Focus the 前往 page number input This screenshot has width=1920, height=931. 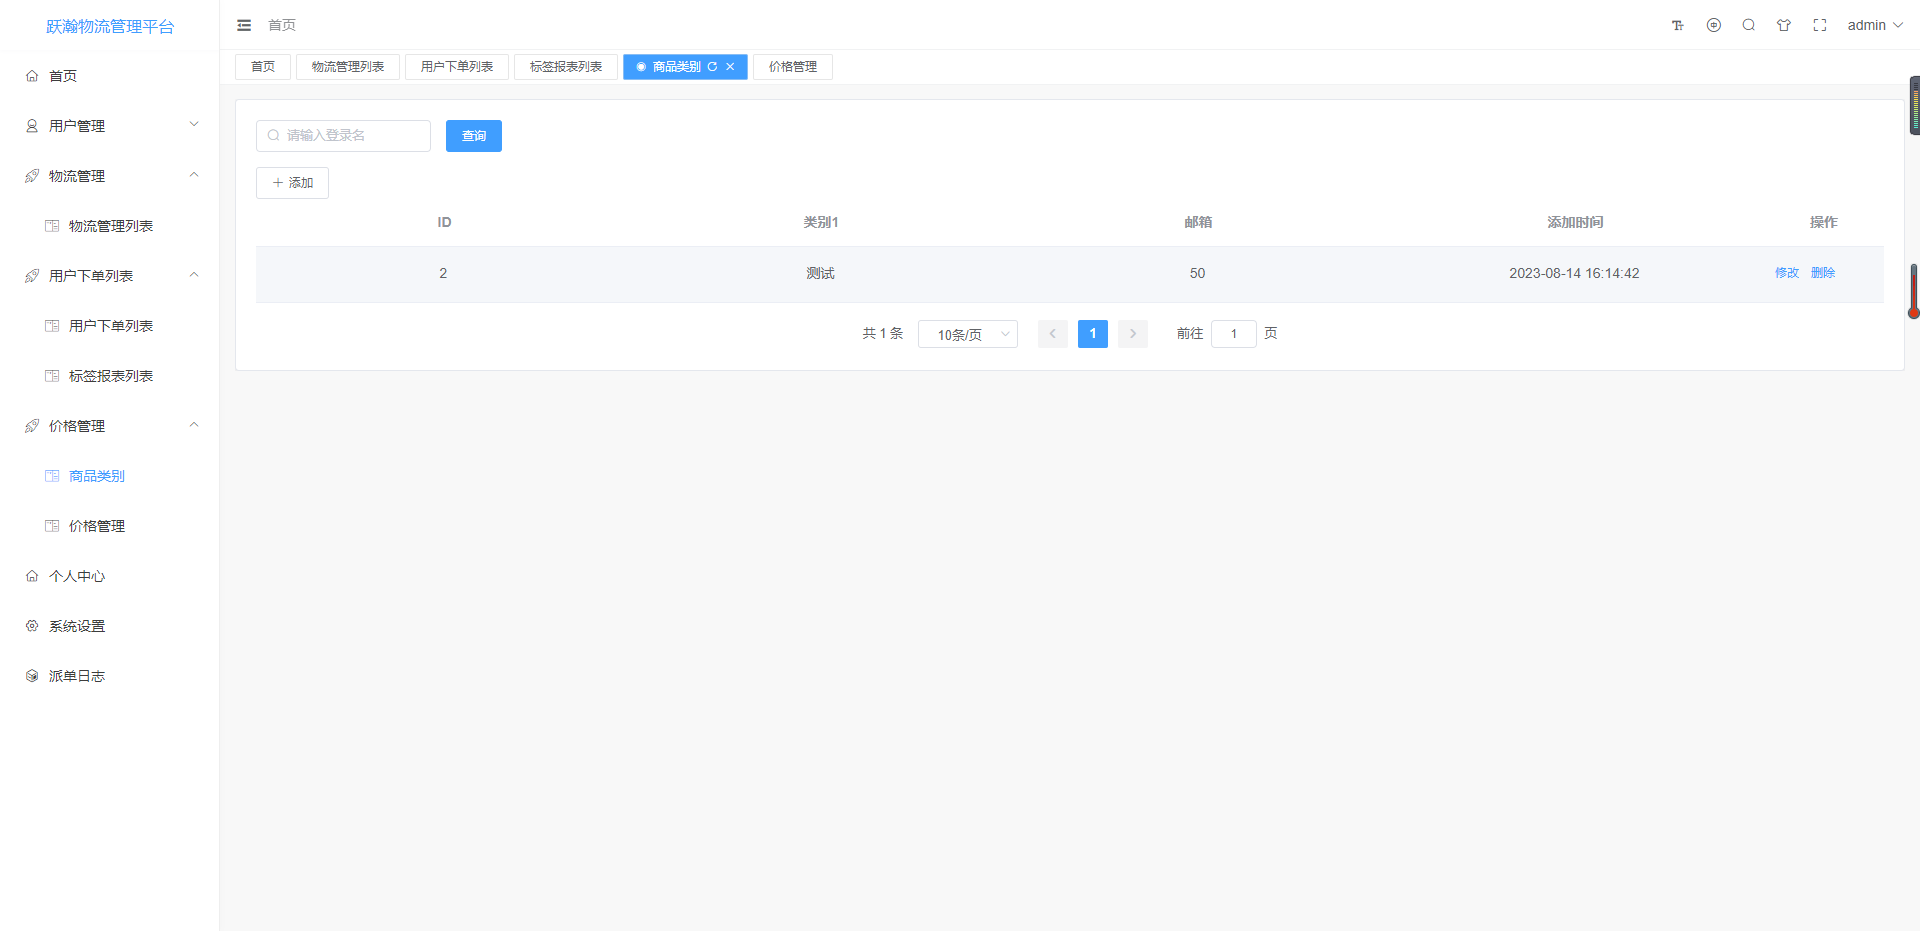pos(1234,334)
